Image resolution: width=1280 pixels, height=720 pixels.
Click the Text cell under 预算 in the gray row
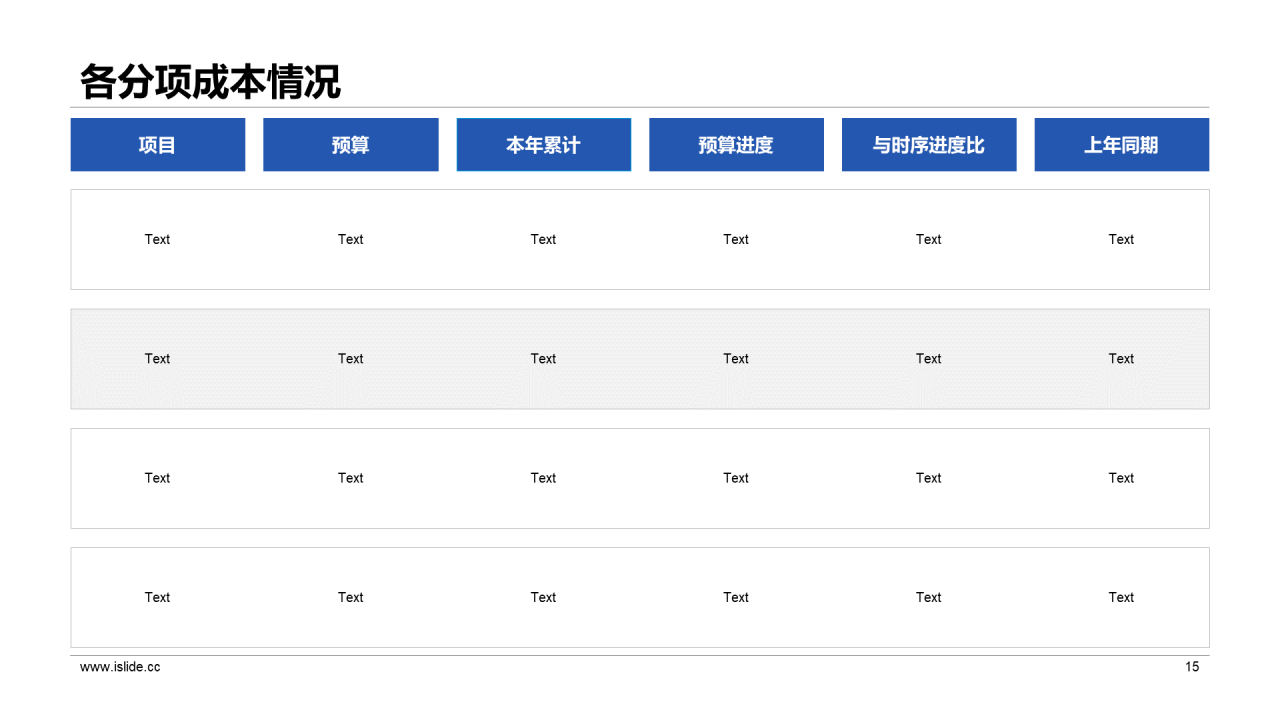(x=351, y=358)
